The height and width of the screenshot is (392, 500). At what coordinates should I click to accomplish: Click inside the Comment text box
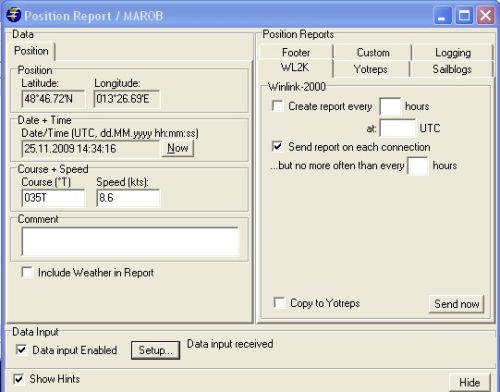coord(130,242)
